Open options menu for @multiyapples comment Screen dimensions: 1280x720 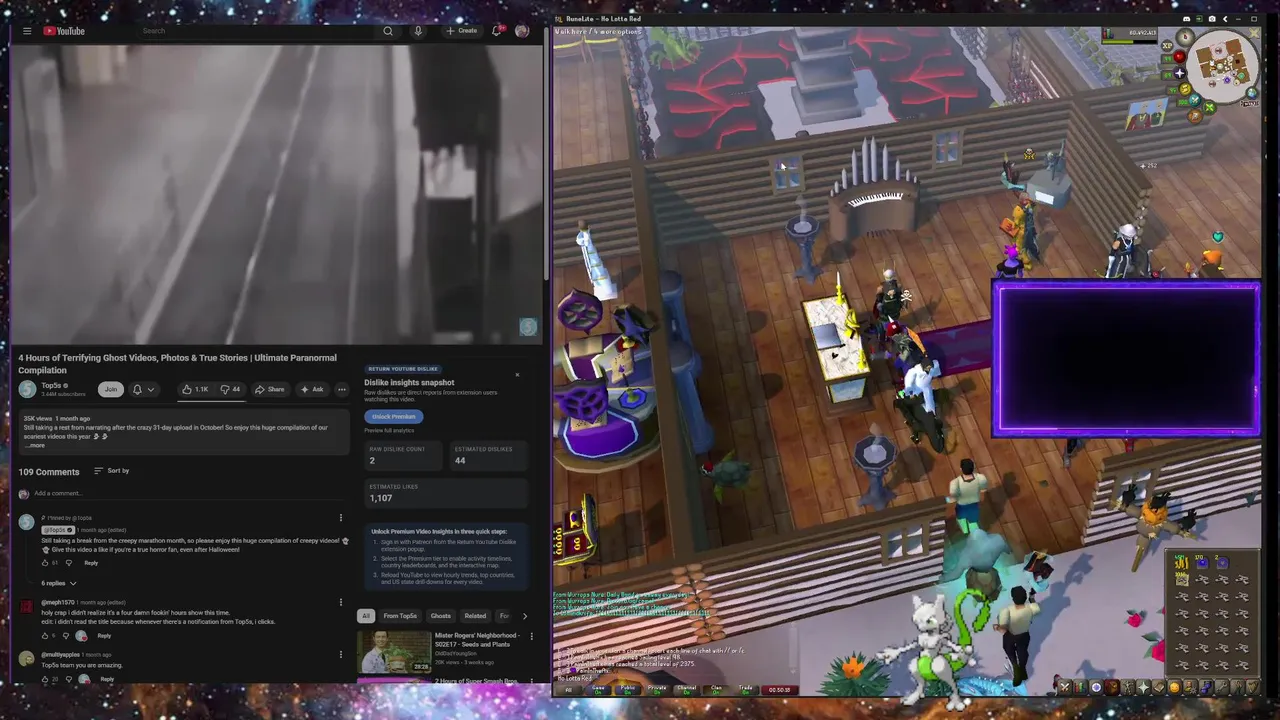click(340, 655)
